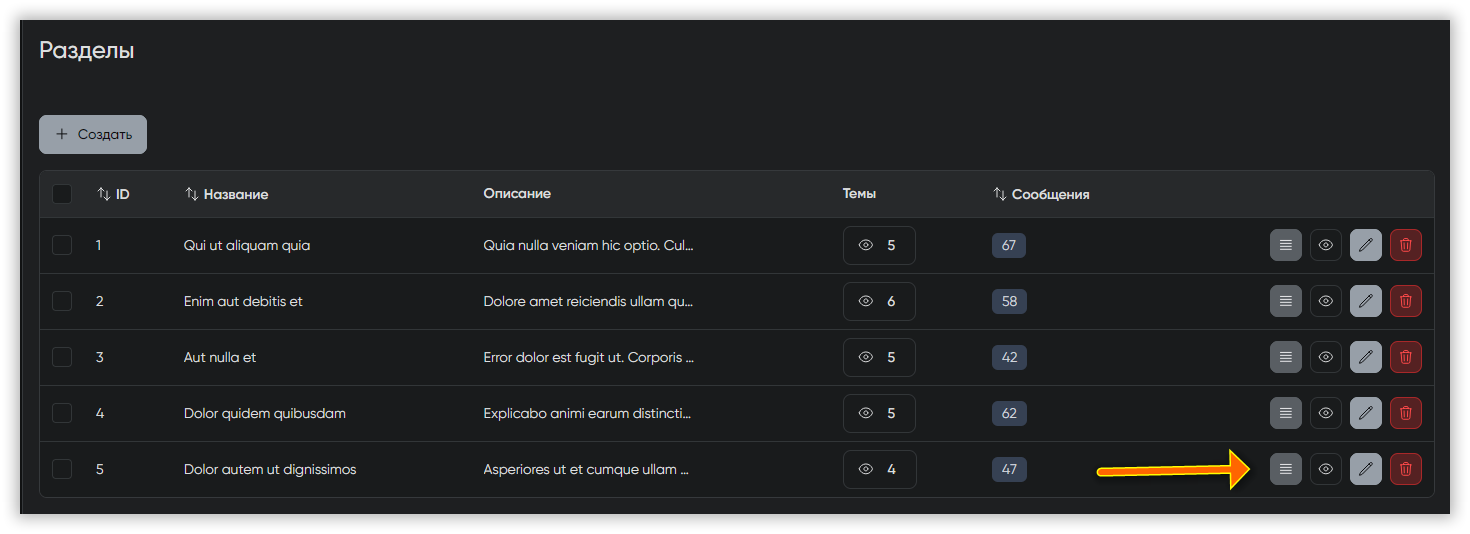
Task: Click the eye view icon in row 4
Action: [x=1325, y=413]
